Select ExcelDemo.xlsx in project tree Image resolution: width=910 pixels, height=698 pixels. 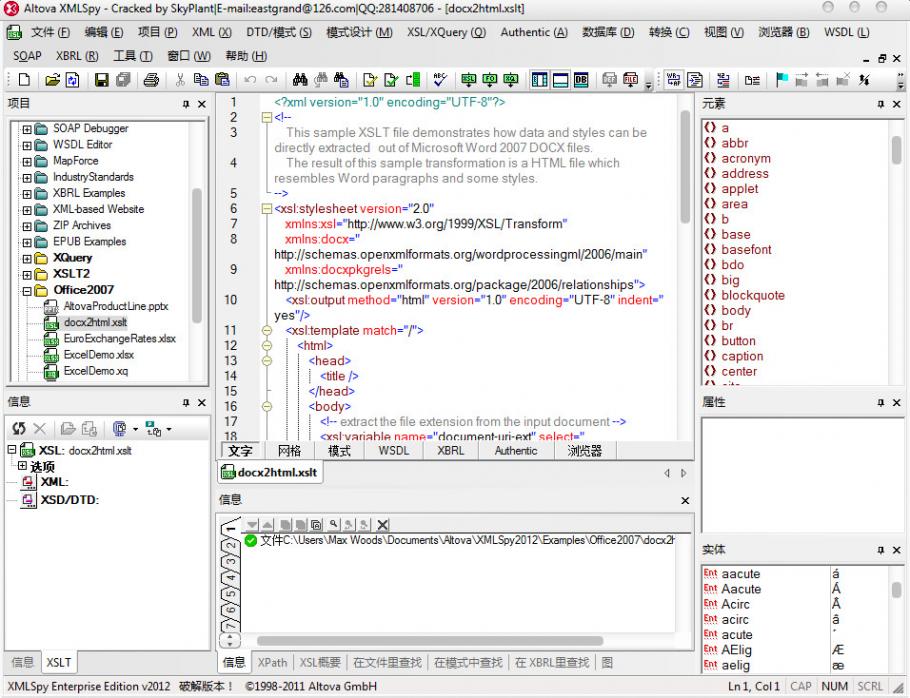(98, 355)
